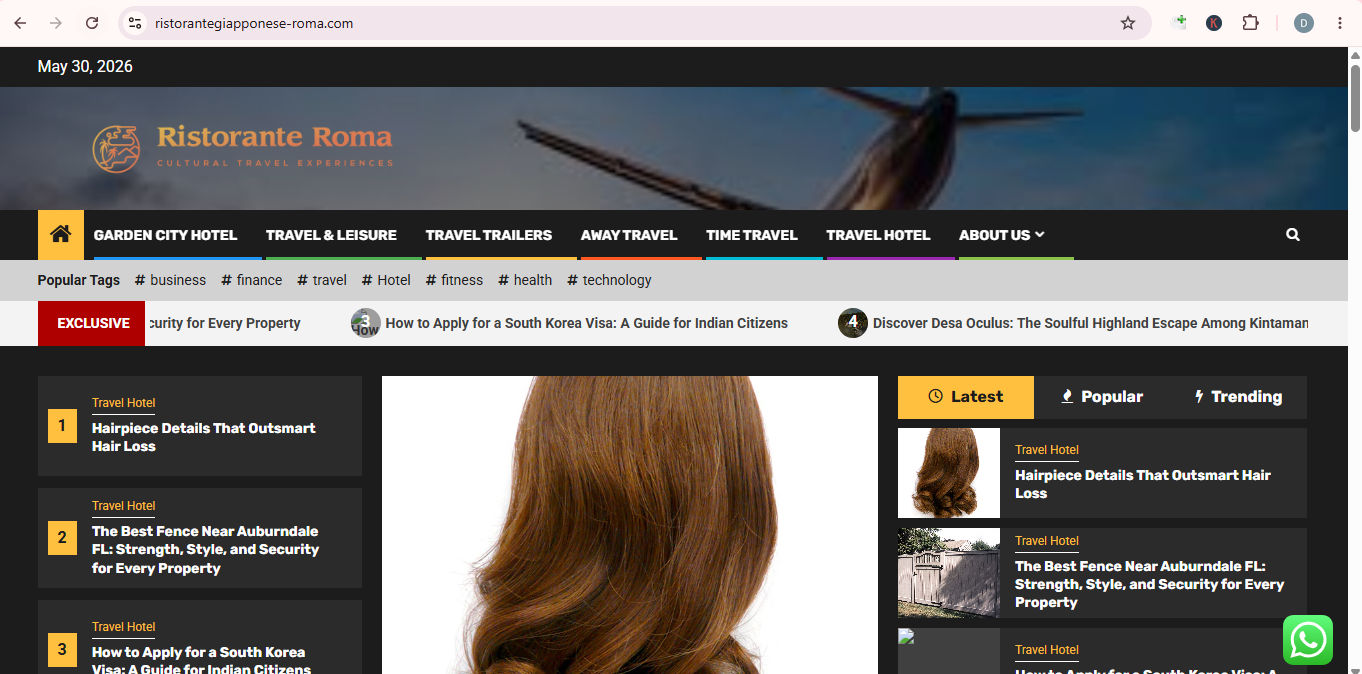The width and height of the screenshot is (1362, 674).
Task: Open Time Travel menu item
Action: point(752,235)
